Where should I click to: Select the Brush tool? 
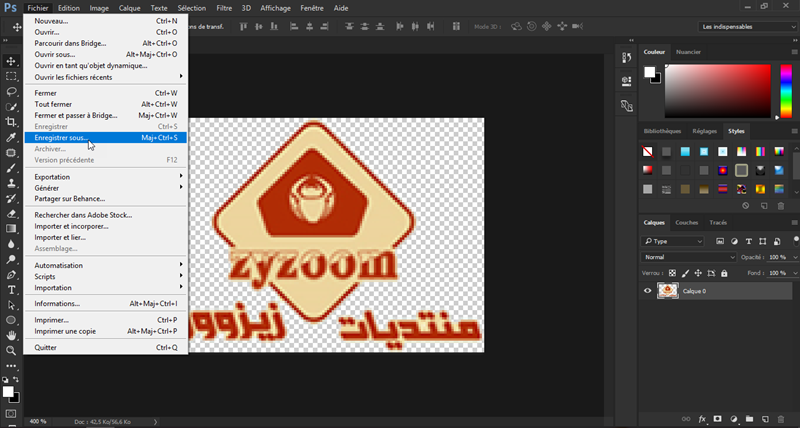[x=11, y=168]
